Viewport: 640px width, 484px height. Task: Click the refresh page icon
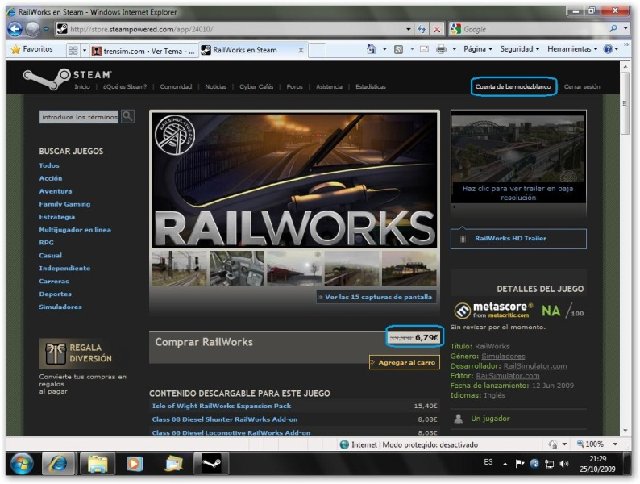[410, 29]
